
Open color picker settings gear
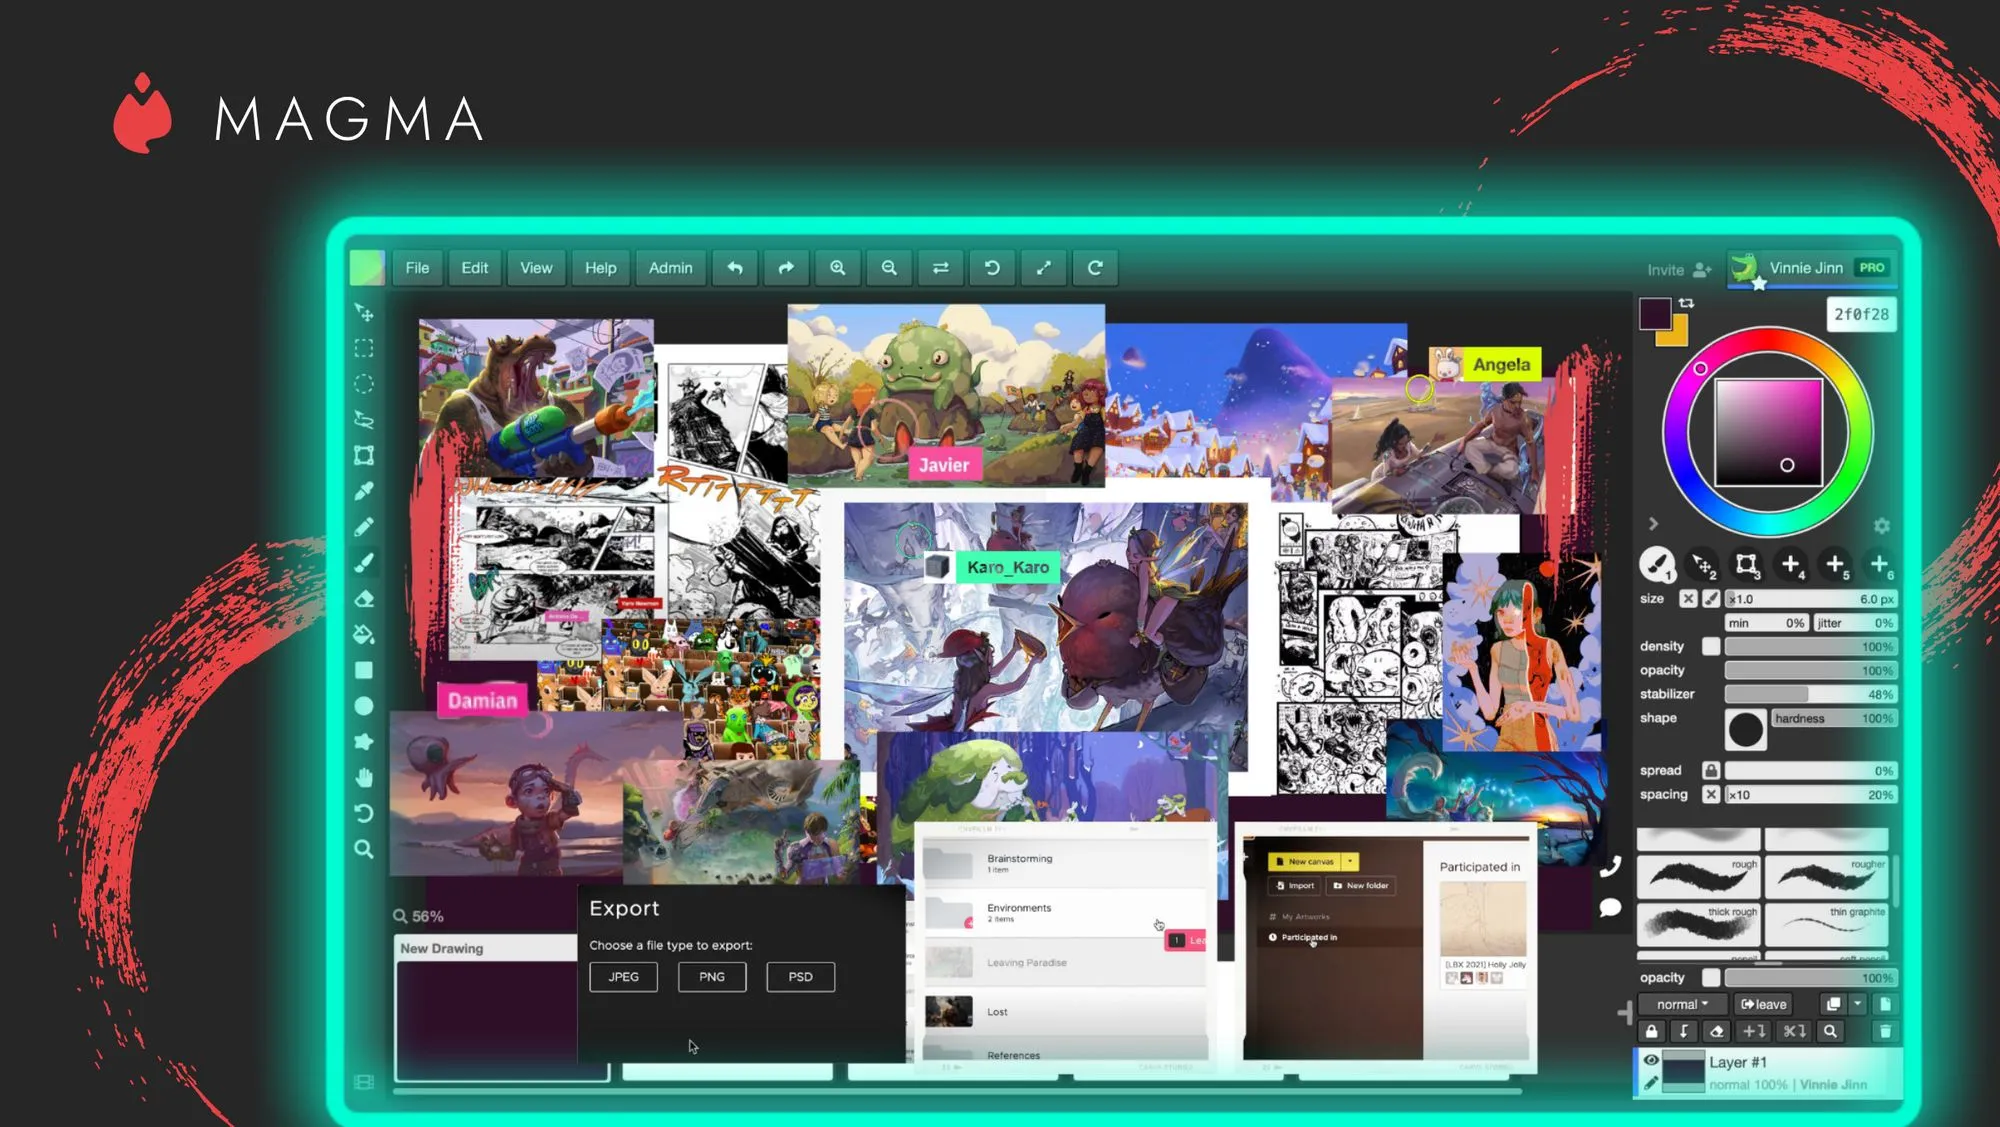1882,526
